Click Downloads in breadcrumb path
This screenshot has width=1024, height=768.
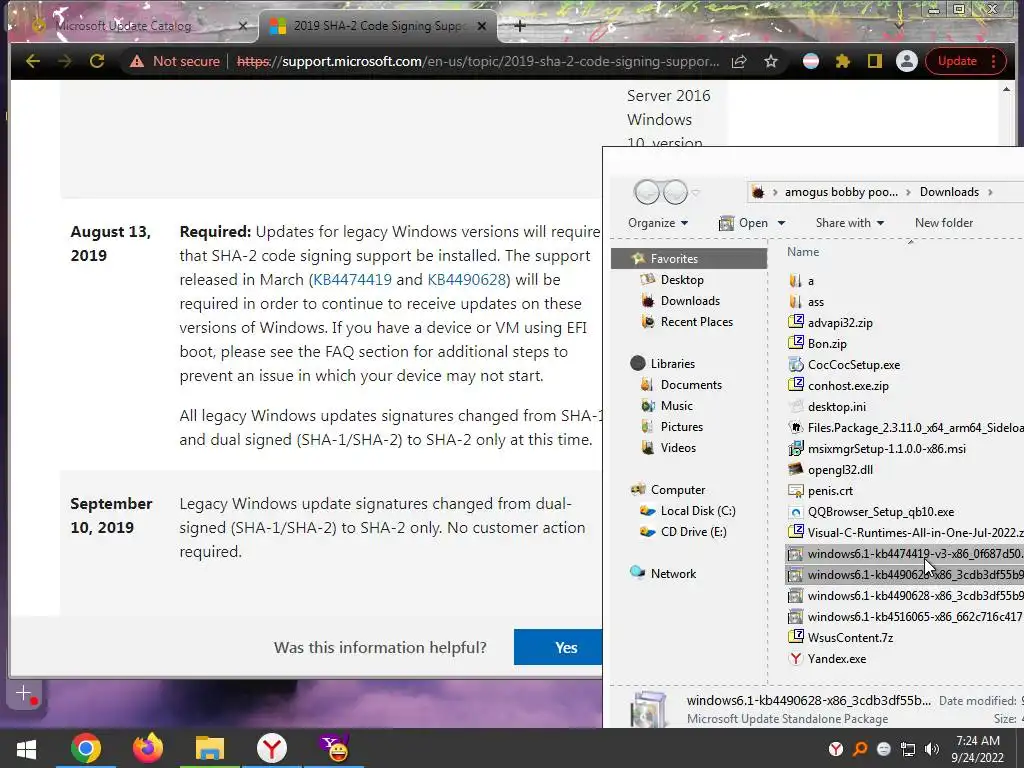[x=949, y=192]
